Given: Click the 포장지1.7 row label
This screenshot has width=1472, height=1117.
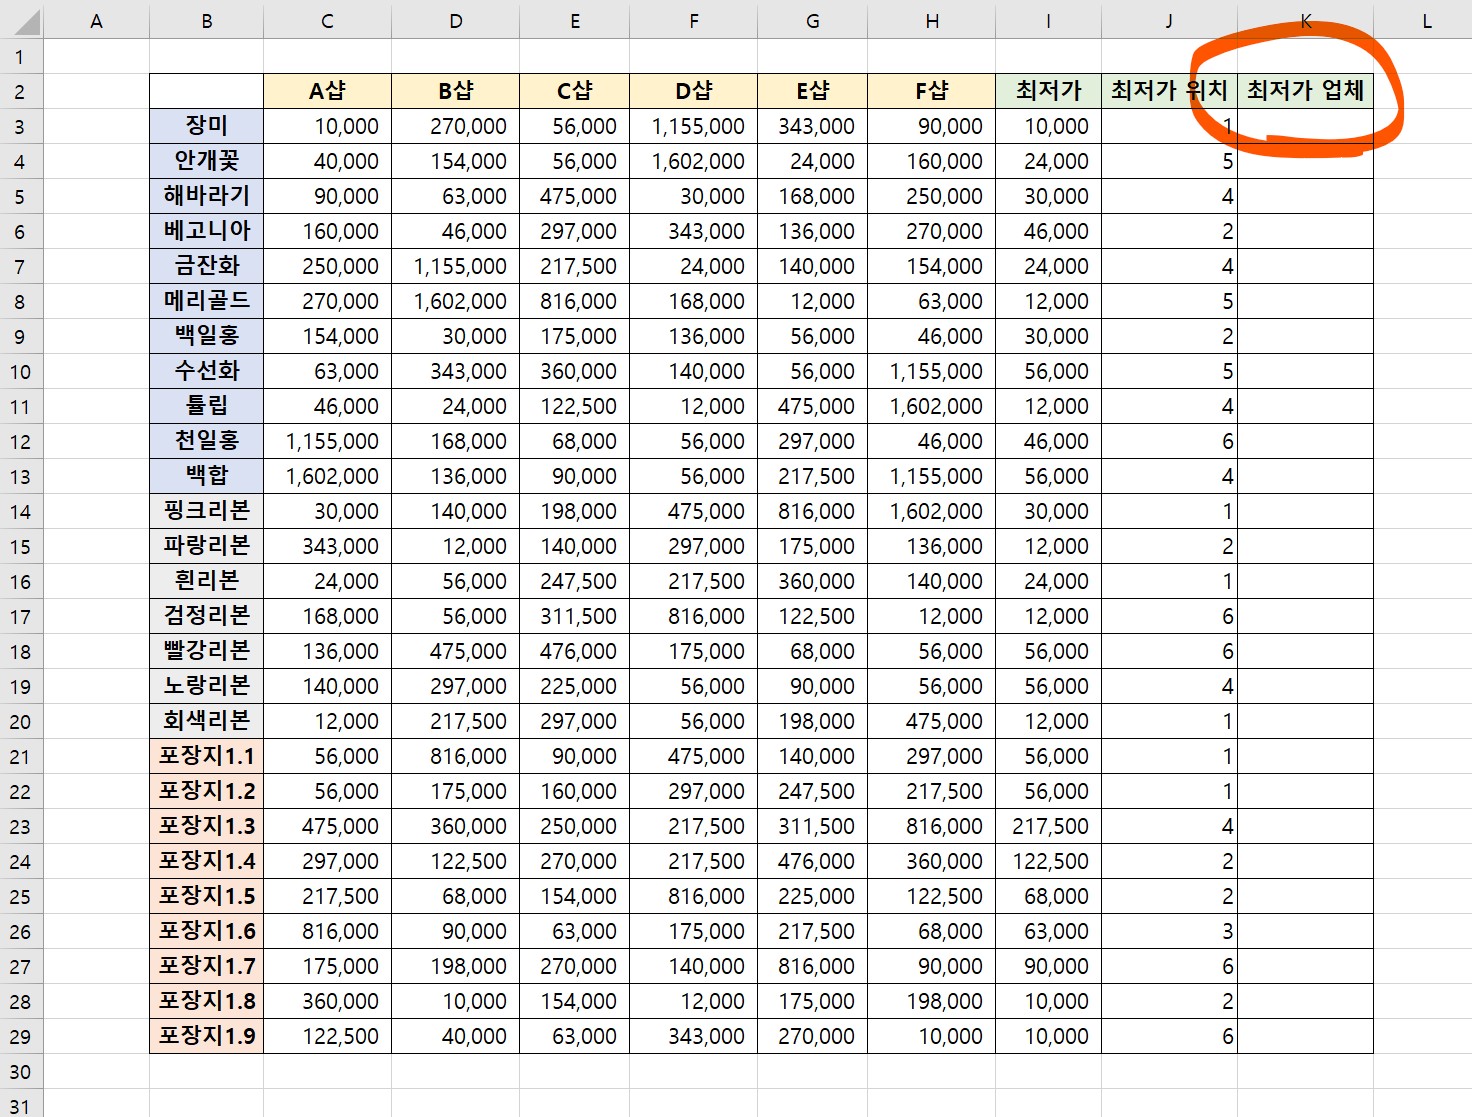Looking at the screenshot, I should click(206, 966).
